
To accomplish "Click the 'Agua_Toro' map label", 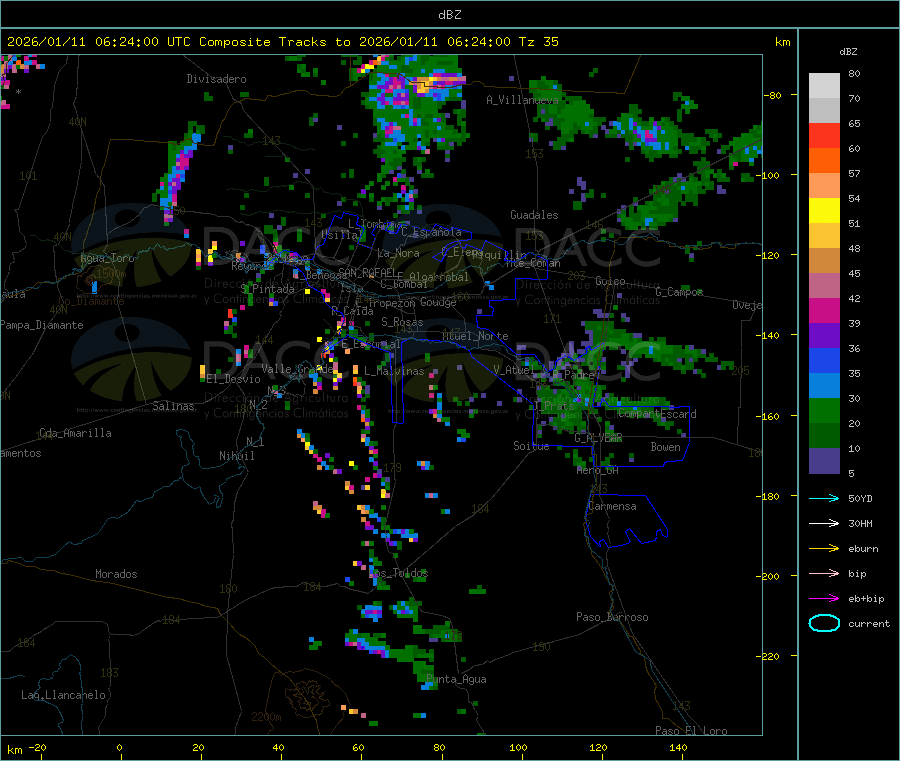I will pos(107,258).
